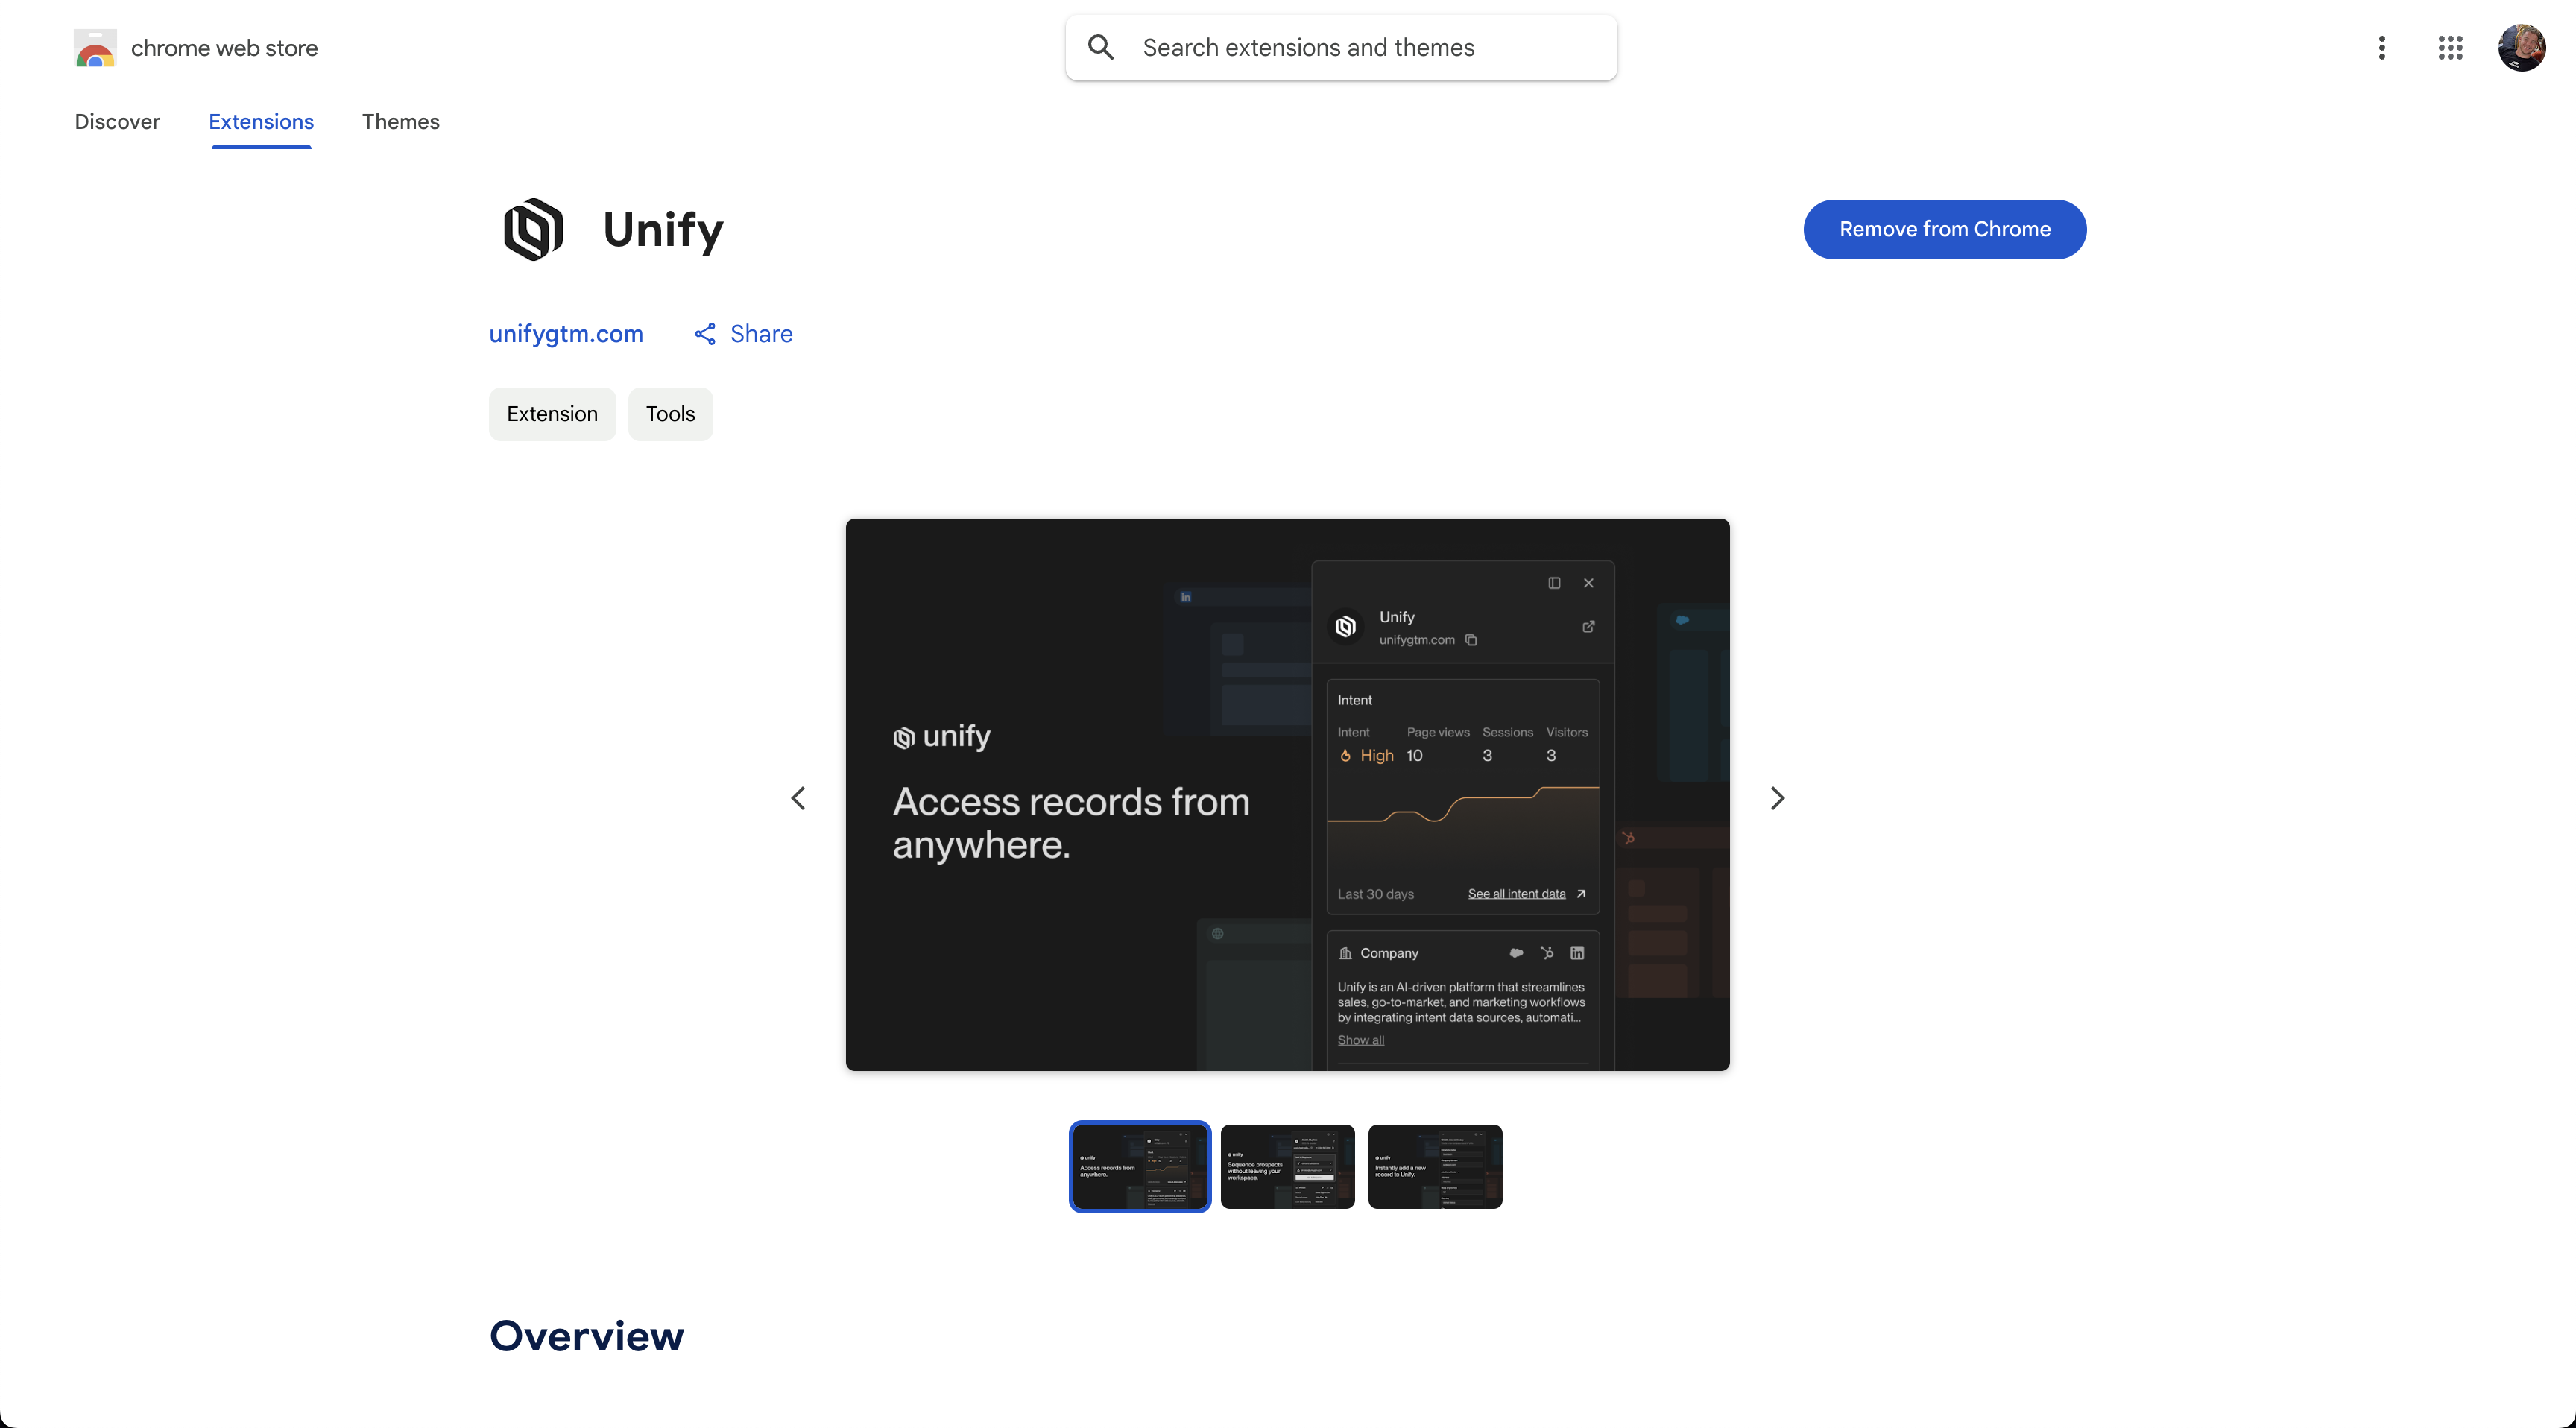Switch to the Discover tab
The image size is (2576, 1428).
click(x=117, y=122)
